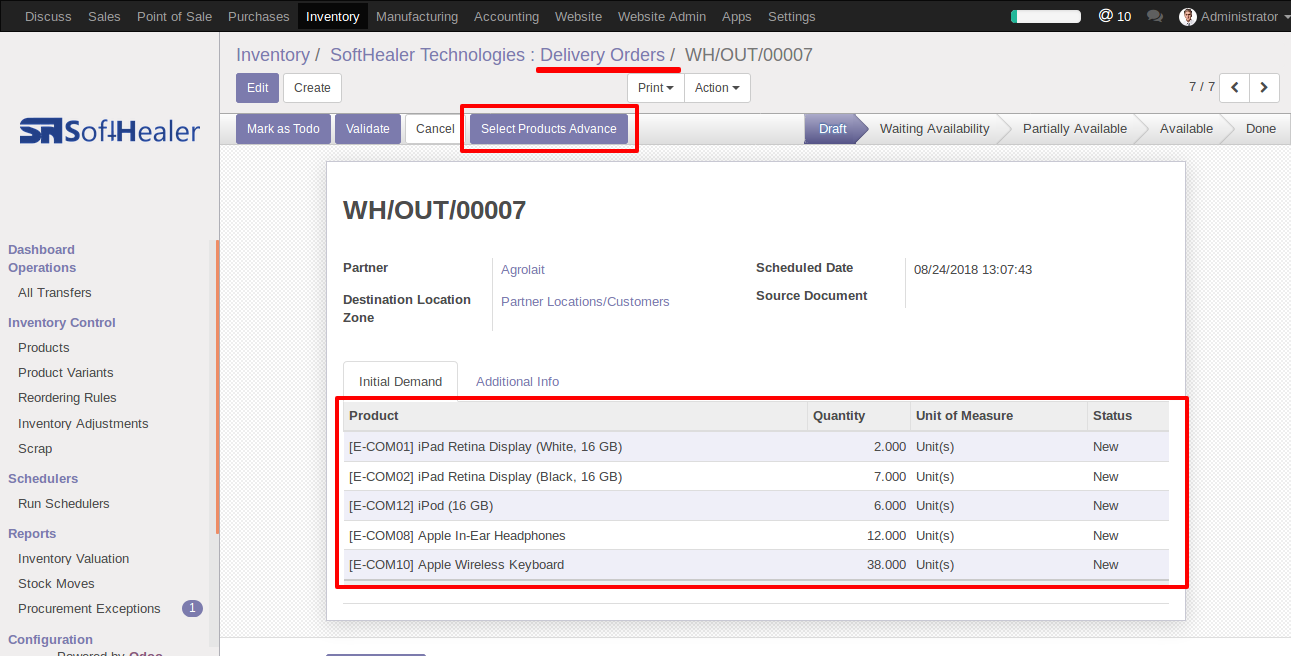Sort by the Quantity column header

pos(859,416)
